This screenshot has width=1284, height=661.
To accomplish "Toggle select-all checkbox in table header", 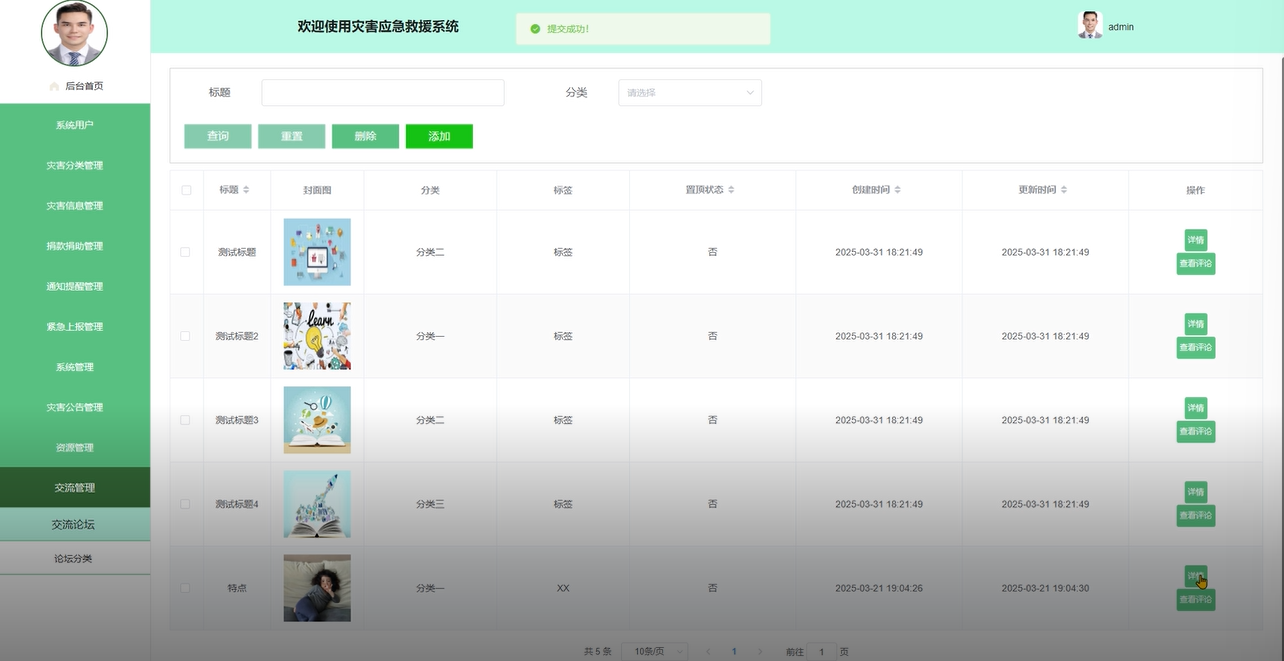I will (186, 190).
